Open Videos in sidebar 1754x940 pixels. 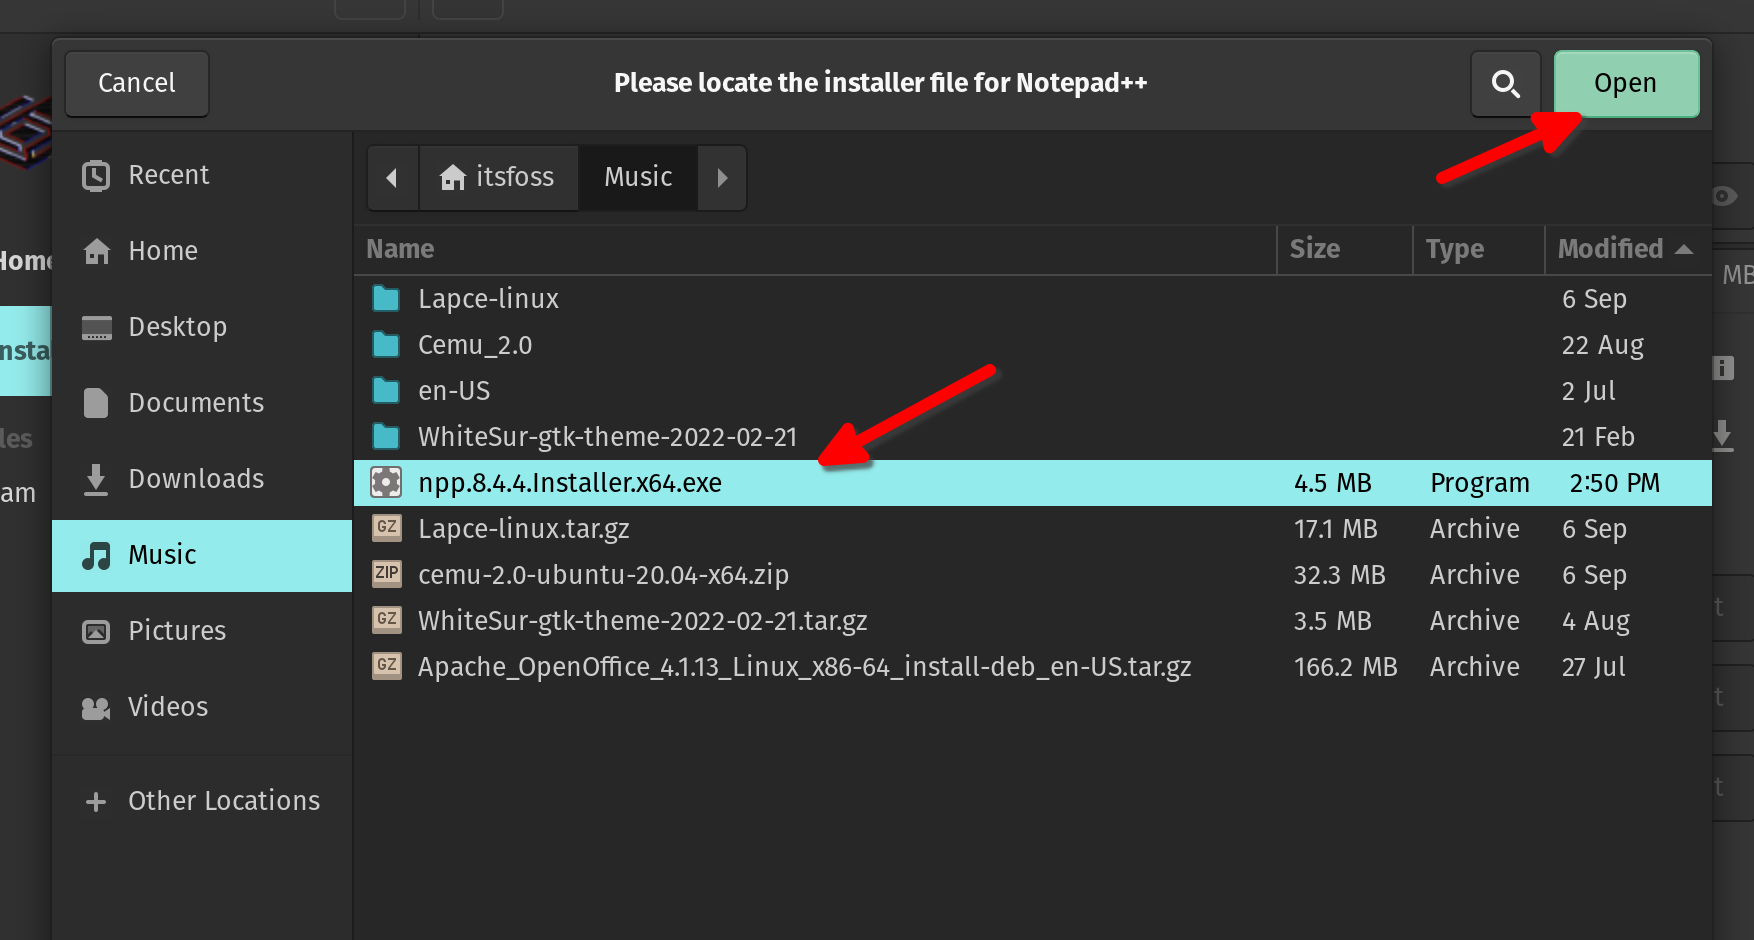tap(202, 707)
